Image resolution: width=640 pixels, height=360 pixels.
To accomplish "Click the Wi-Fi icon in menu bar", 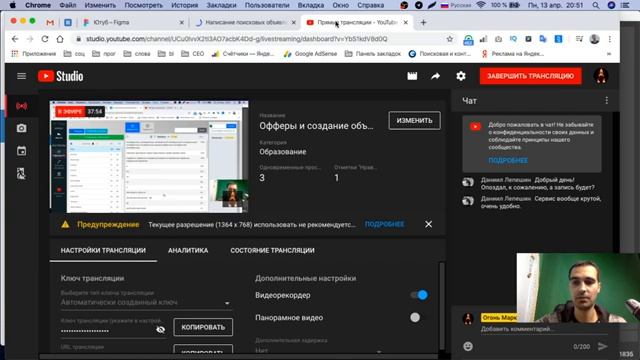I will pos(481,5).
